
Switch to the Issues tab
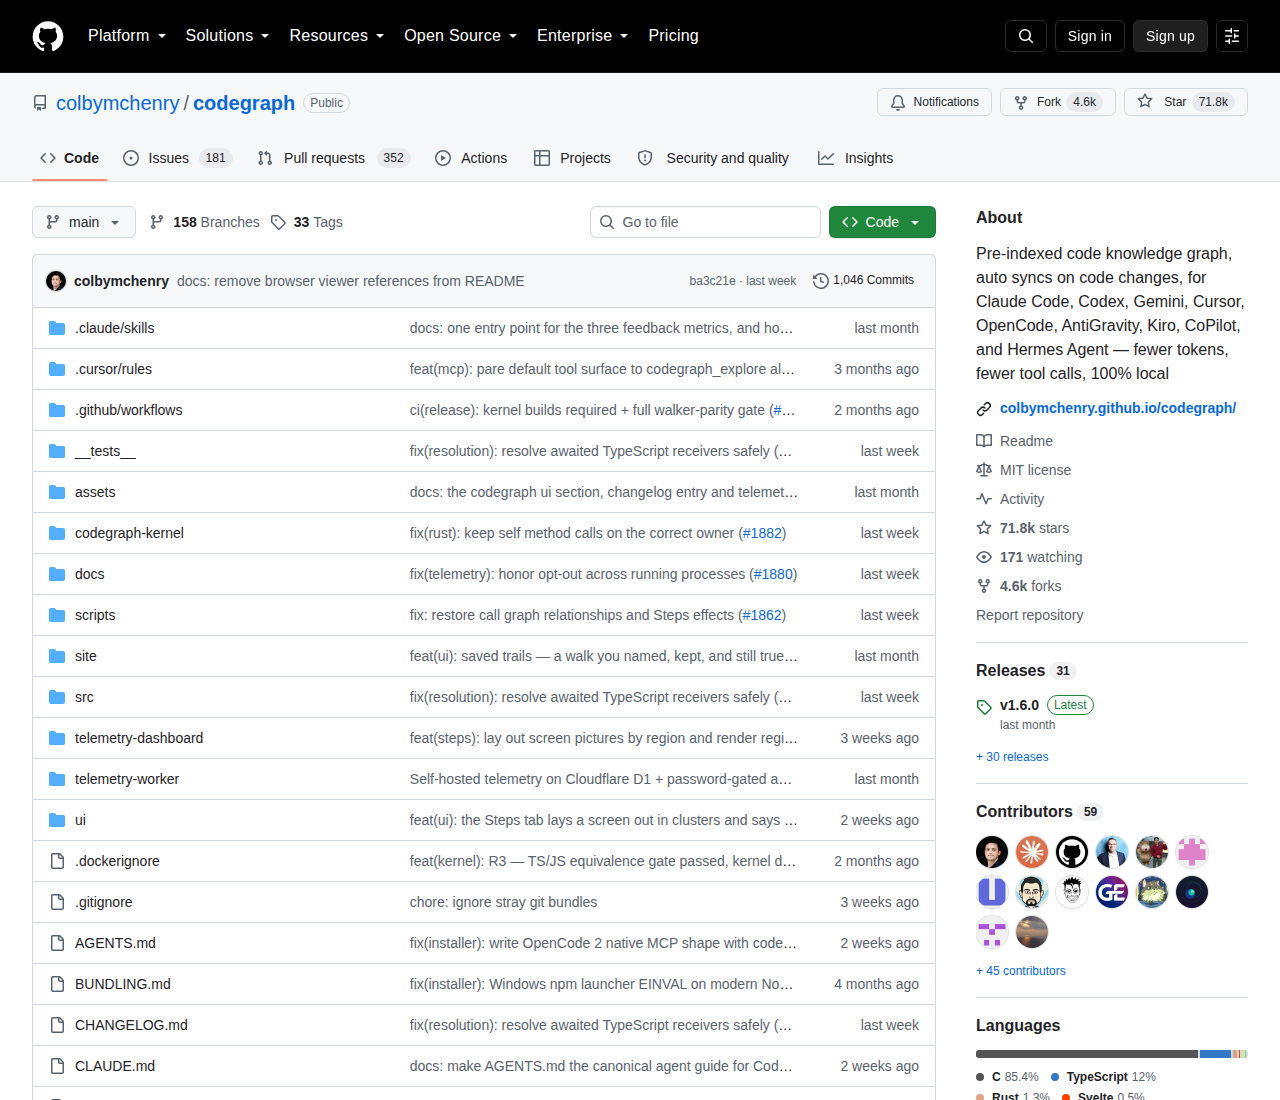point(177,158)
